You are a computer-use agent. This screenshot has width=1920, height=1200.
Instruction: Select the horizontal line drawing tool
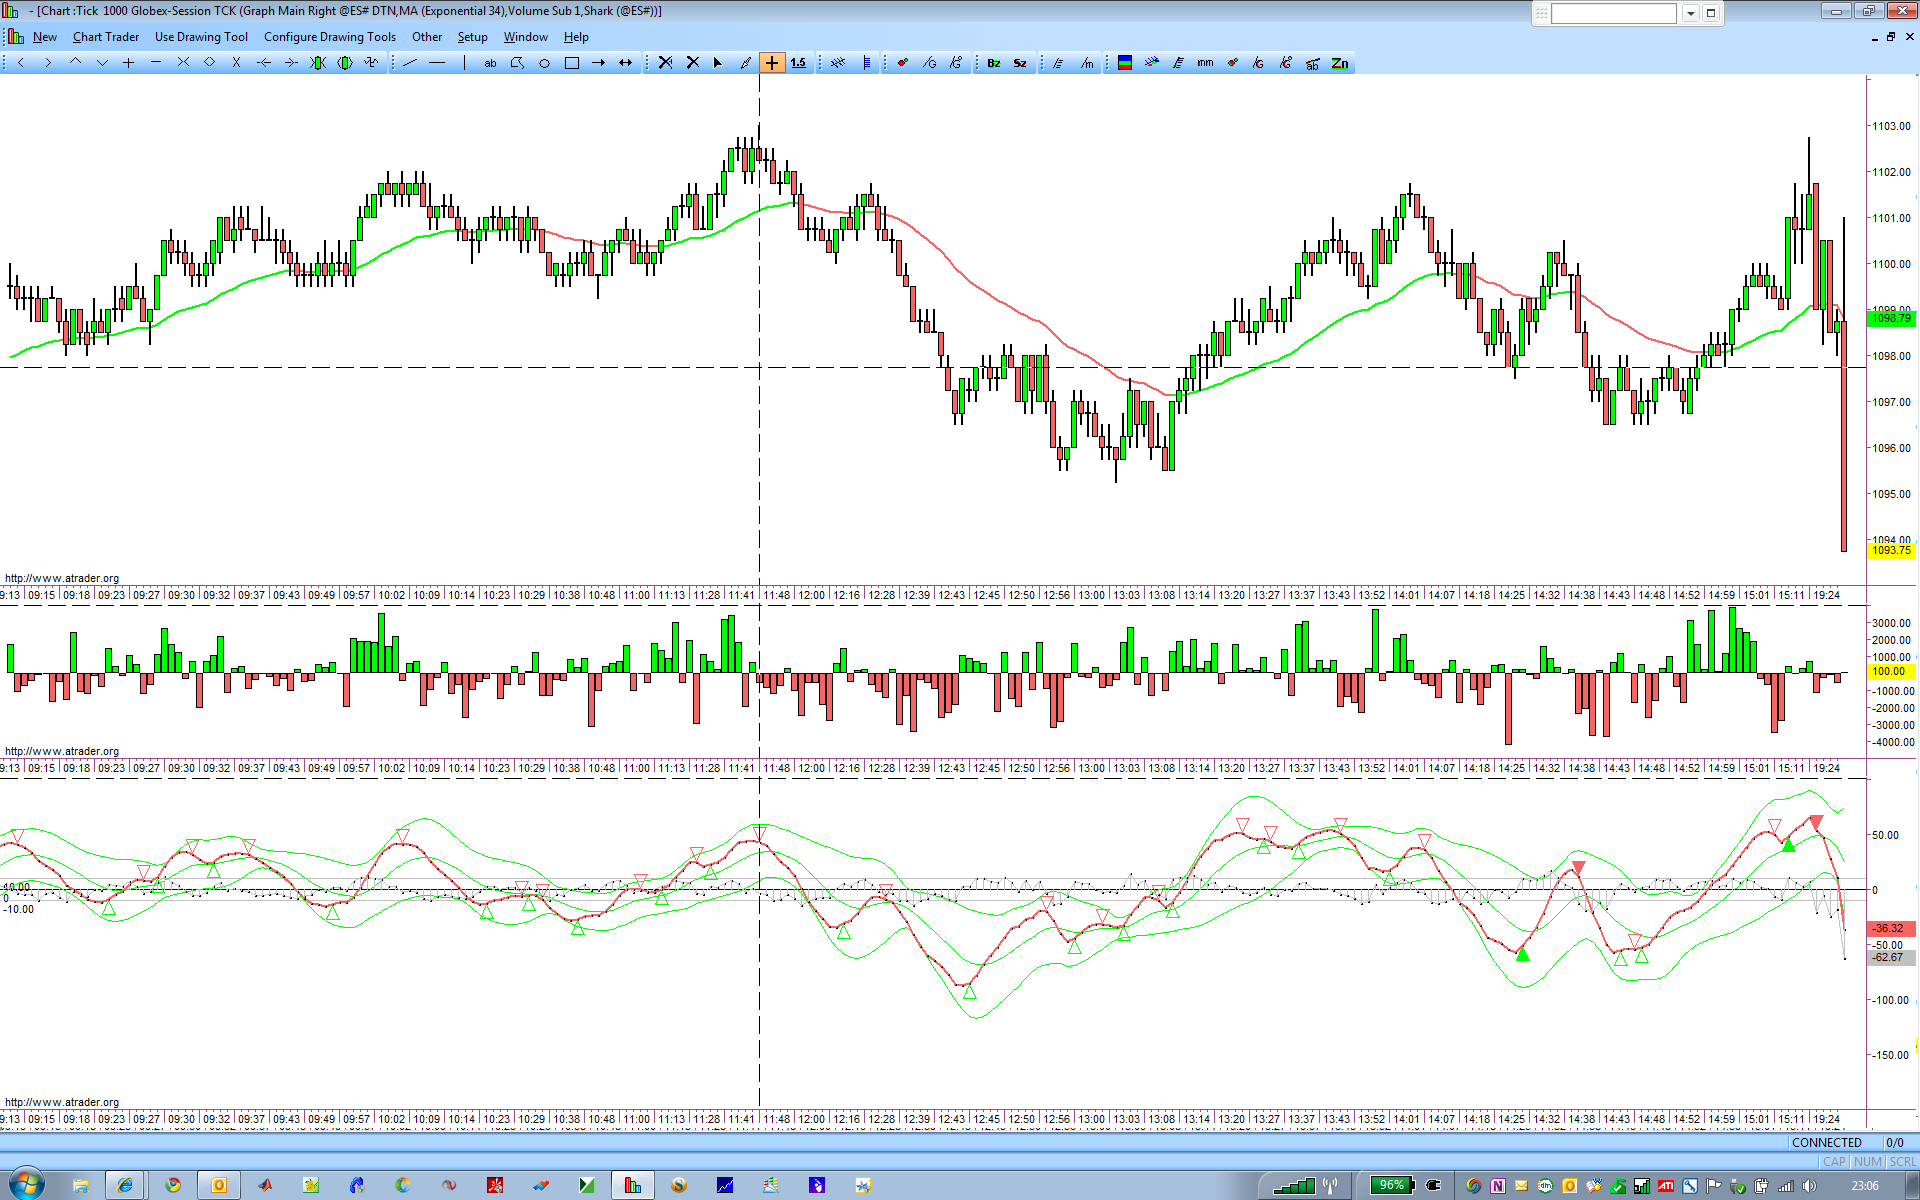coord(437,63)
